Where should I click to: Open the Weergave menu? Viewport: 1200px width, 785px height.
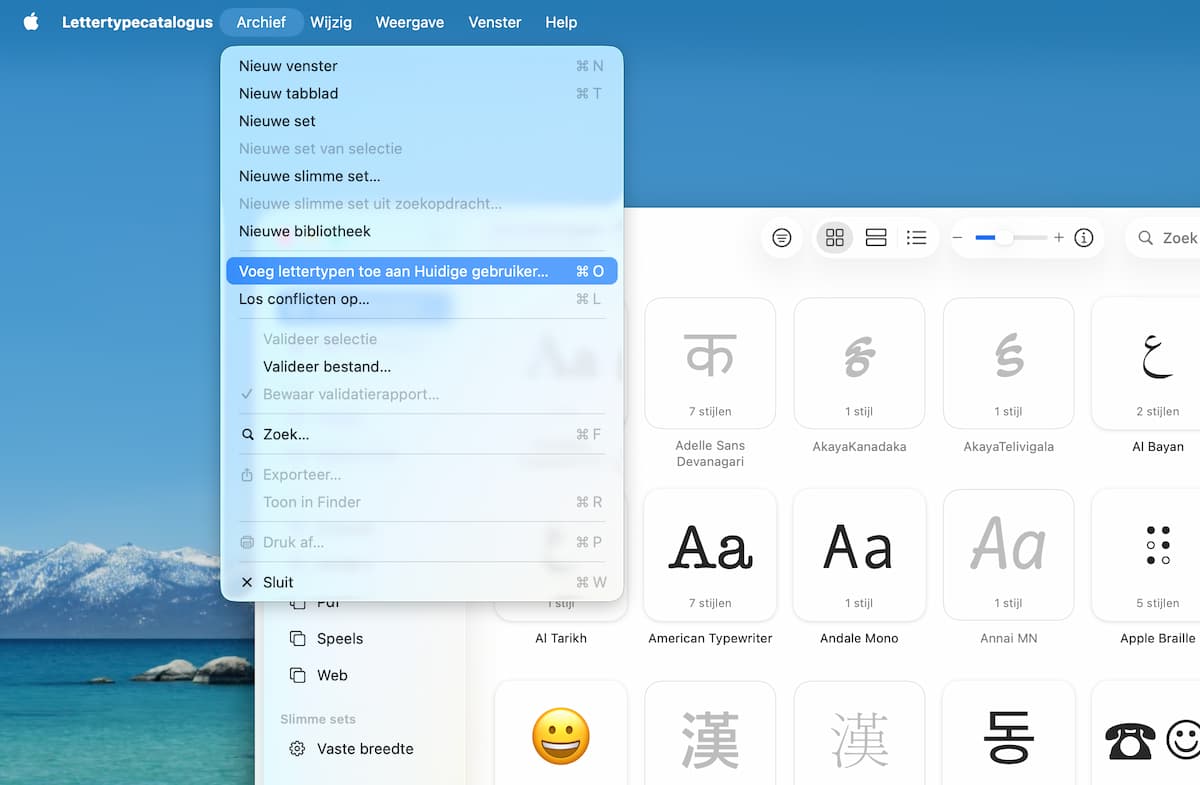(409, 22)
